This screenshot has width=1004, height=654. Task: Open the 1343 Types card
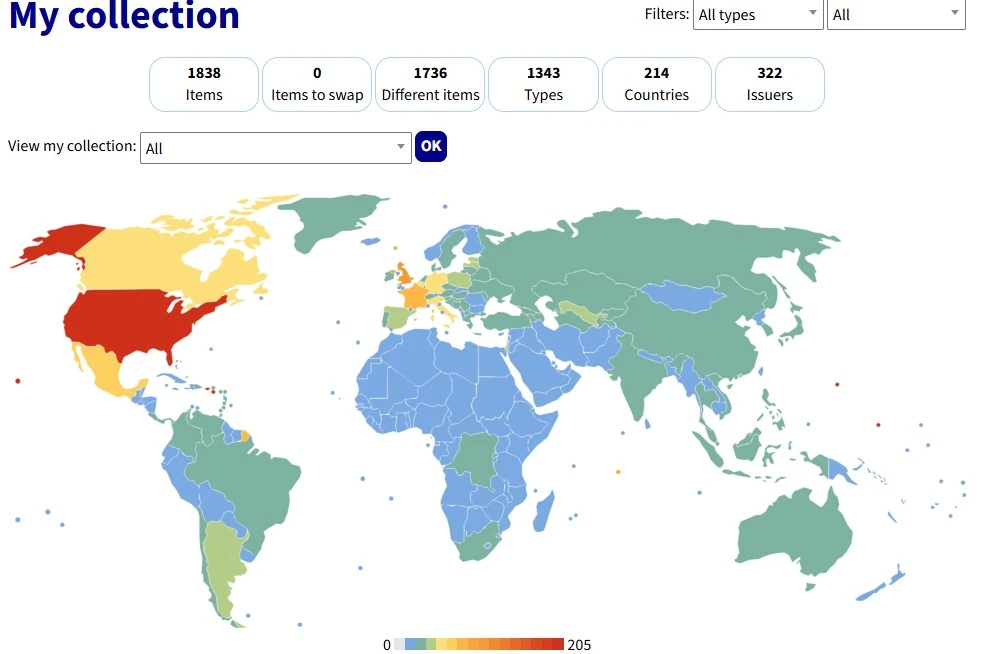[544, 84]
